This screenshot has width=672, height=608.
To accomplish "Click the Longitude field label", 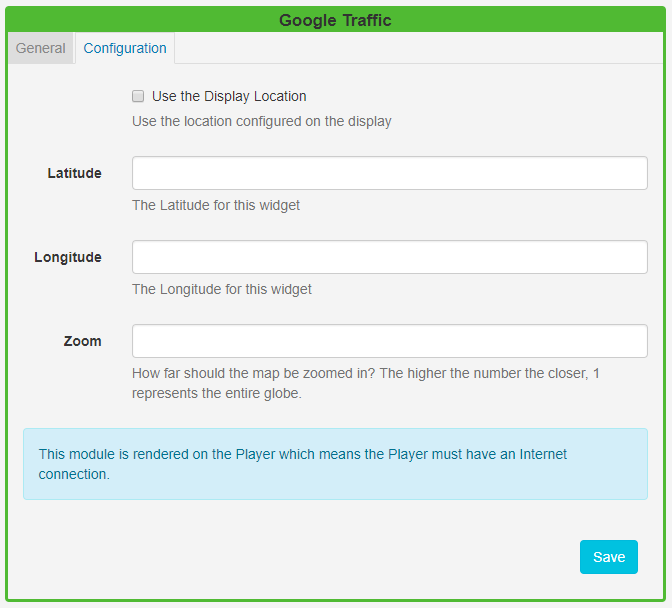I will [68, 257].
